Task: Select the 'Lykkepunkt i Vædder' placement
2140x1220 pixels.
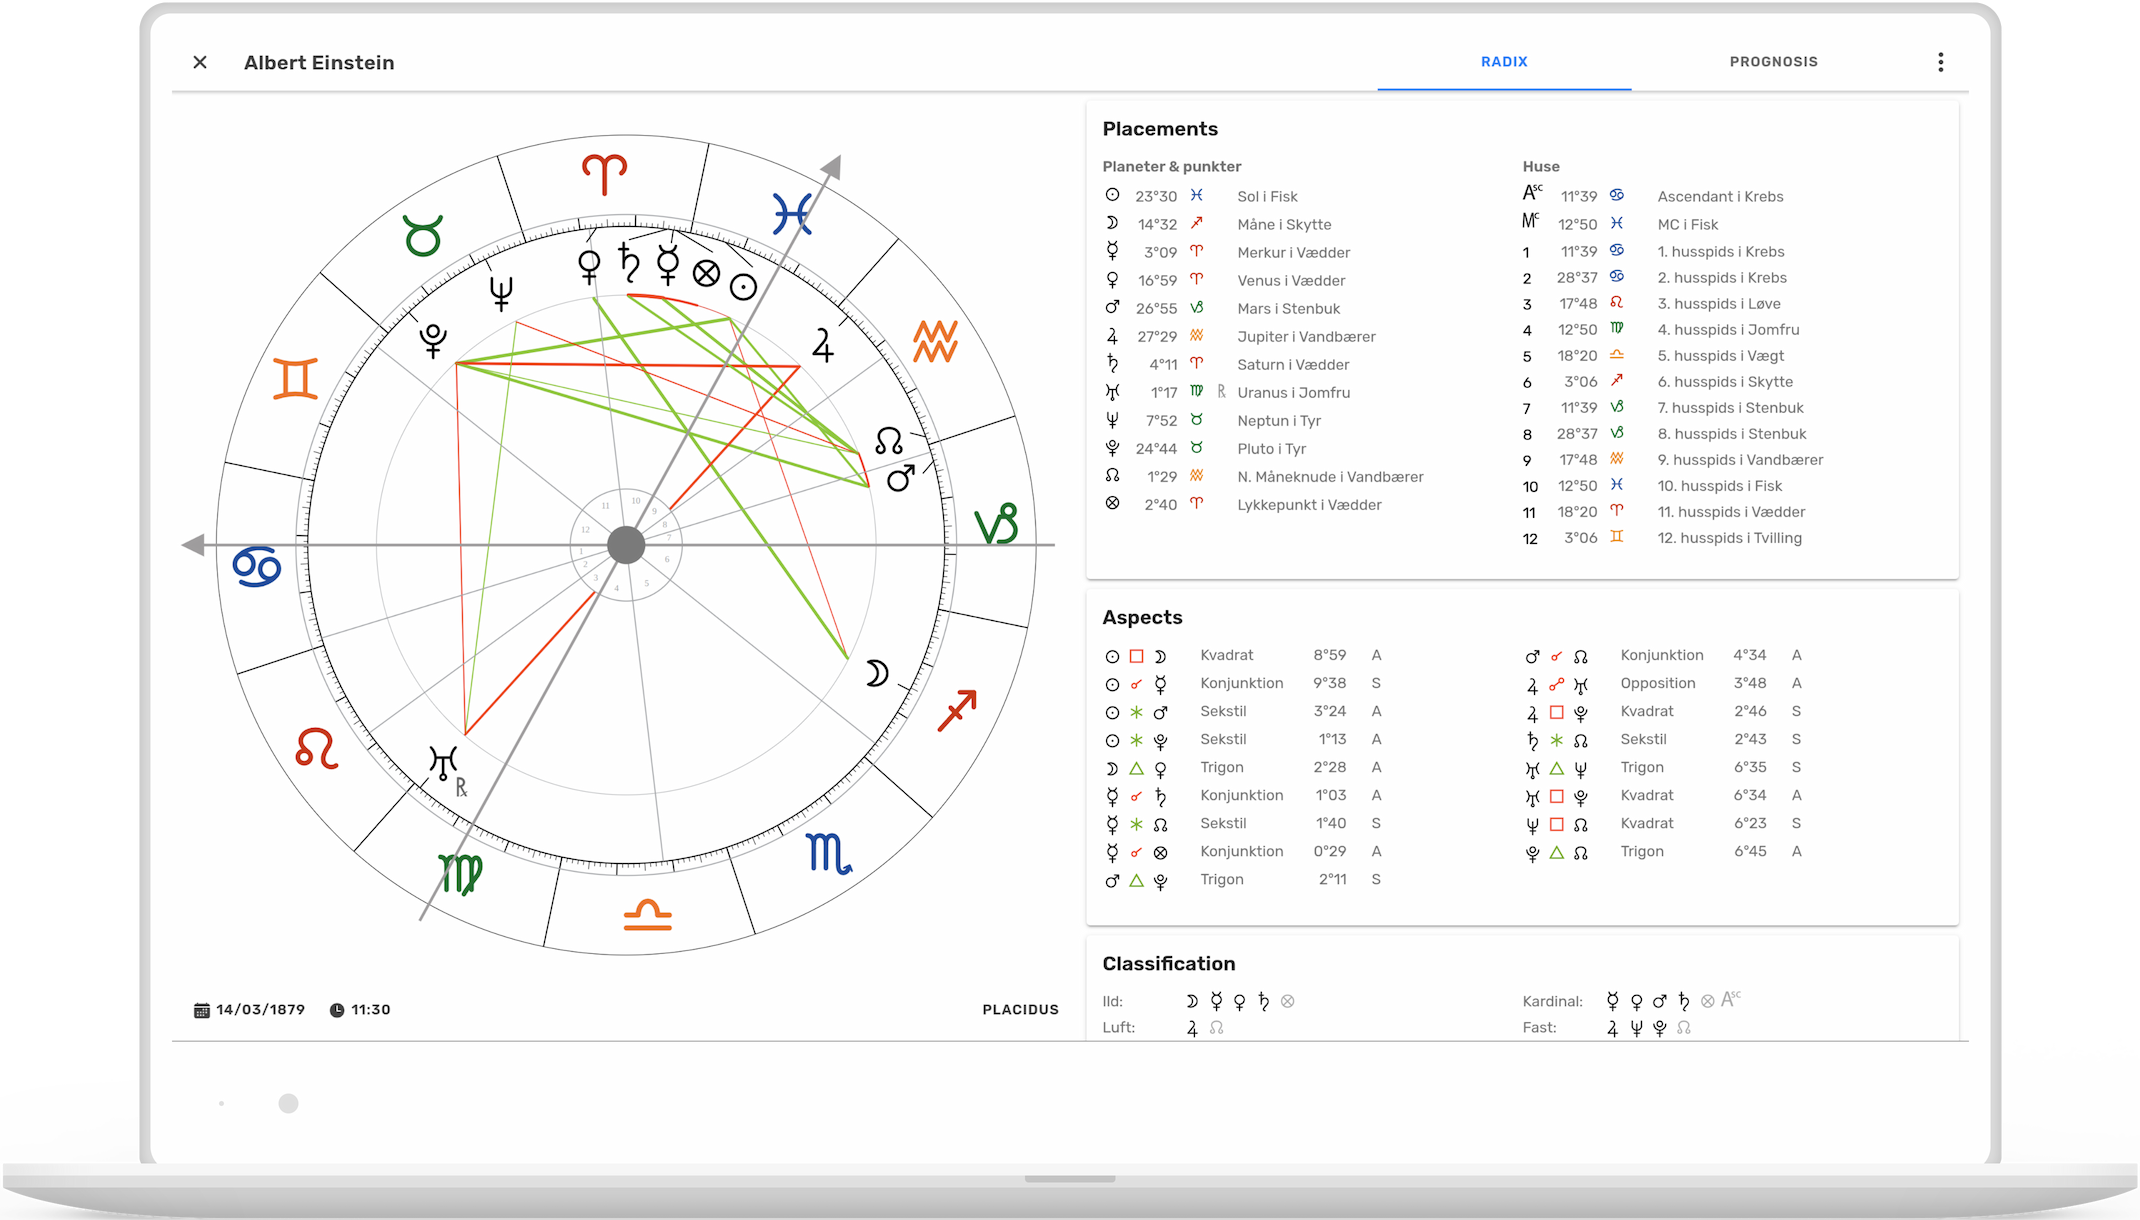Action: point(1309,504)
